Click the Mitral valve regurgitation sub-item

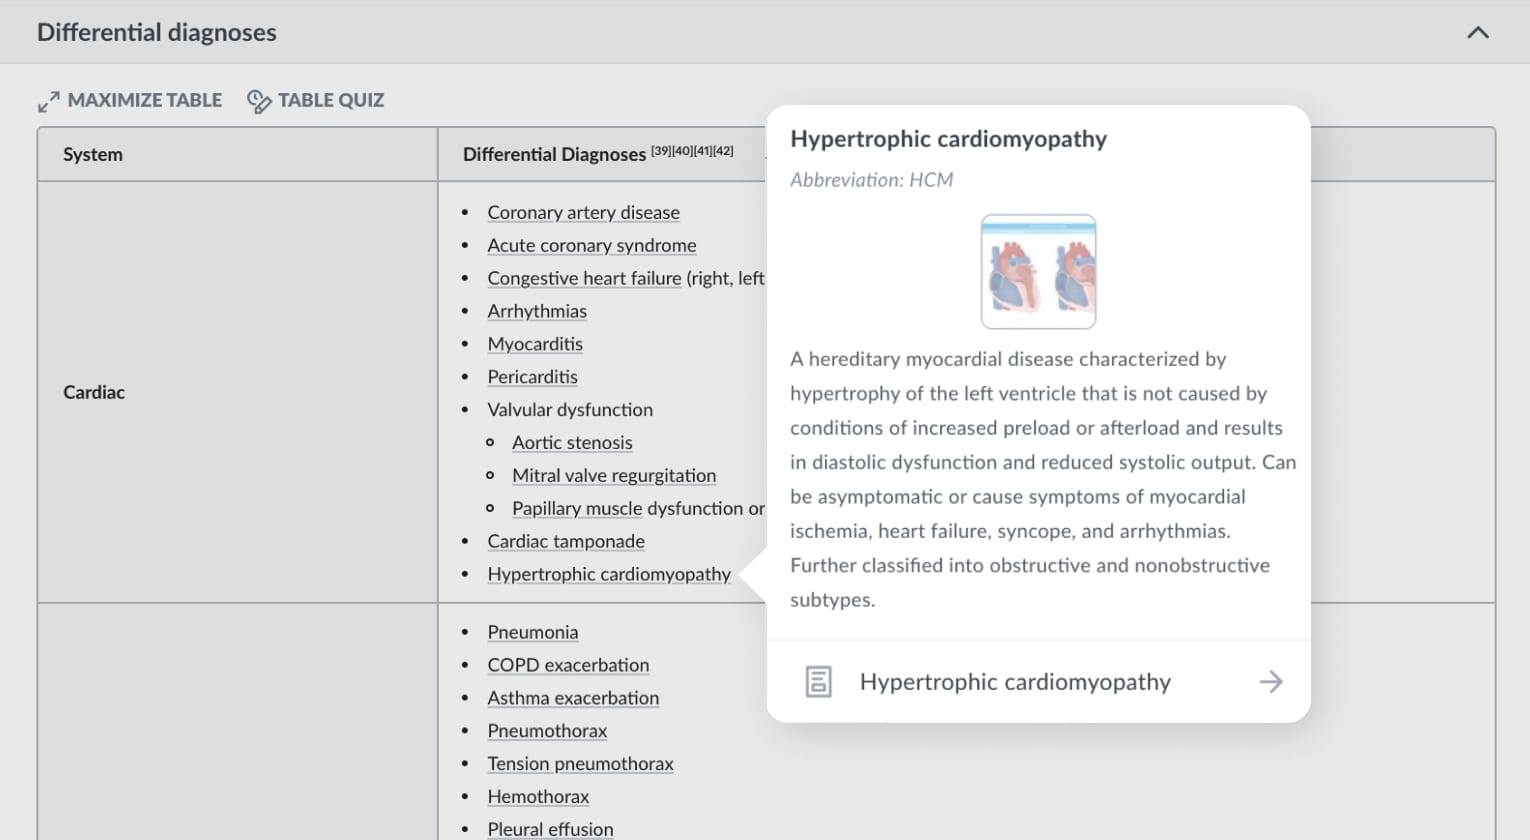point(614,475)
